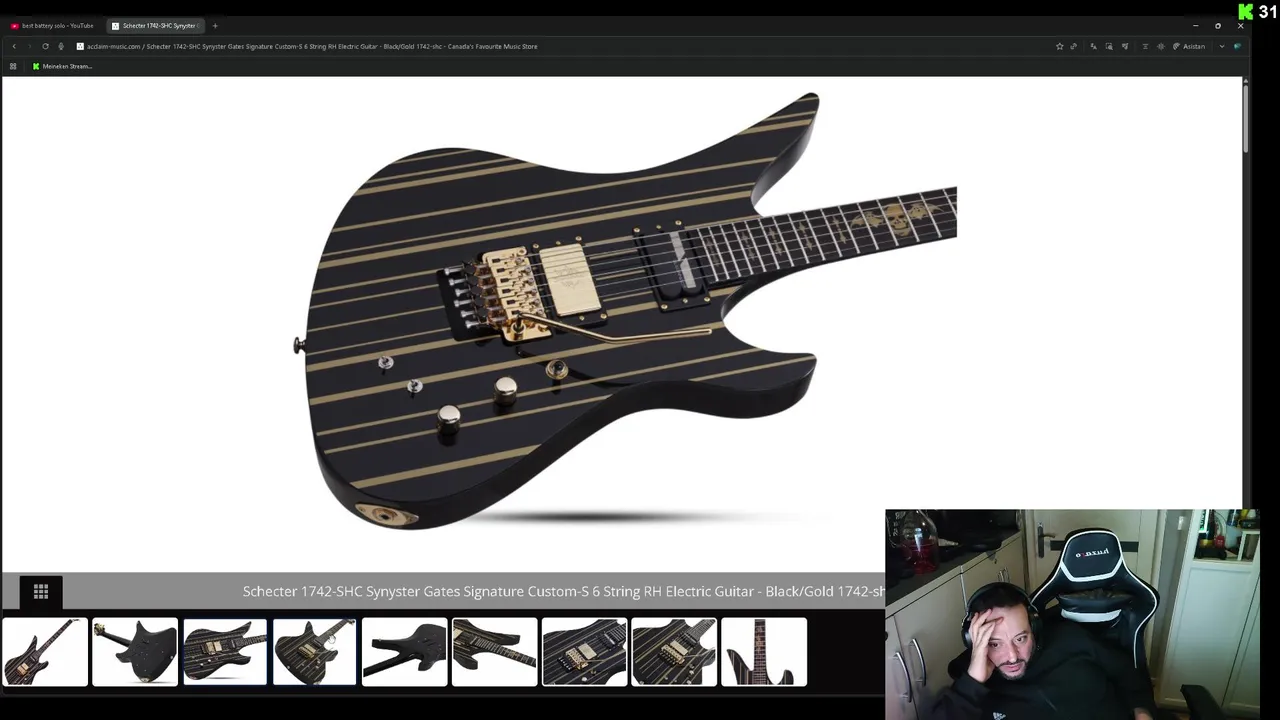Switch to the best battery solo YouTube tab
Viewport: 1280px width, 720px height.
[x=52, y=25]
